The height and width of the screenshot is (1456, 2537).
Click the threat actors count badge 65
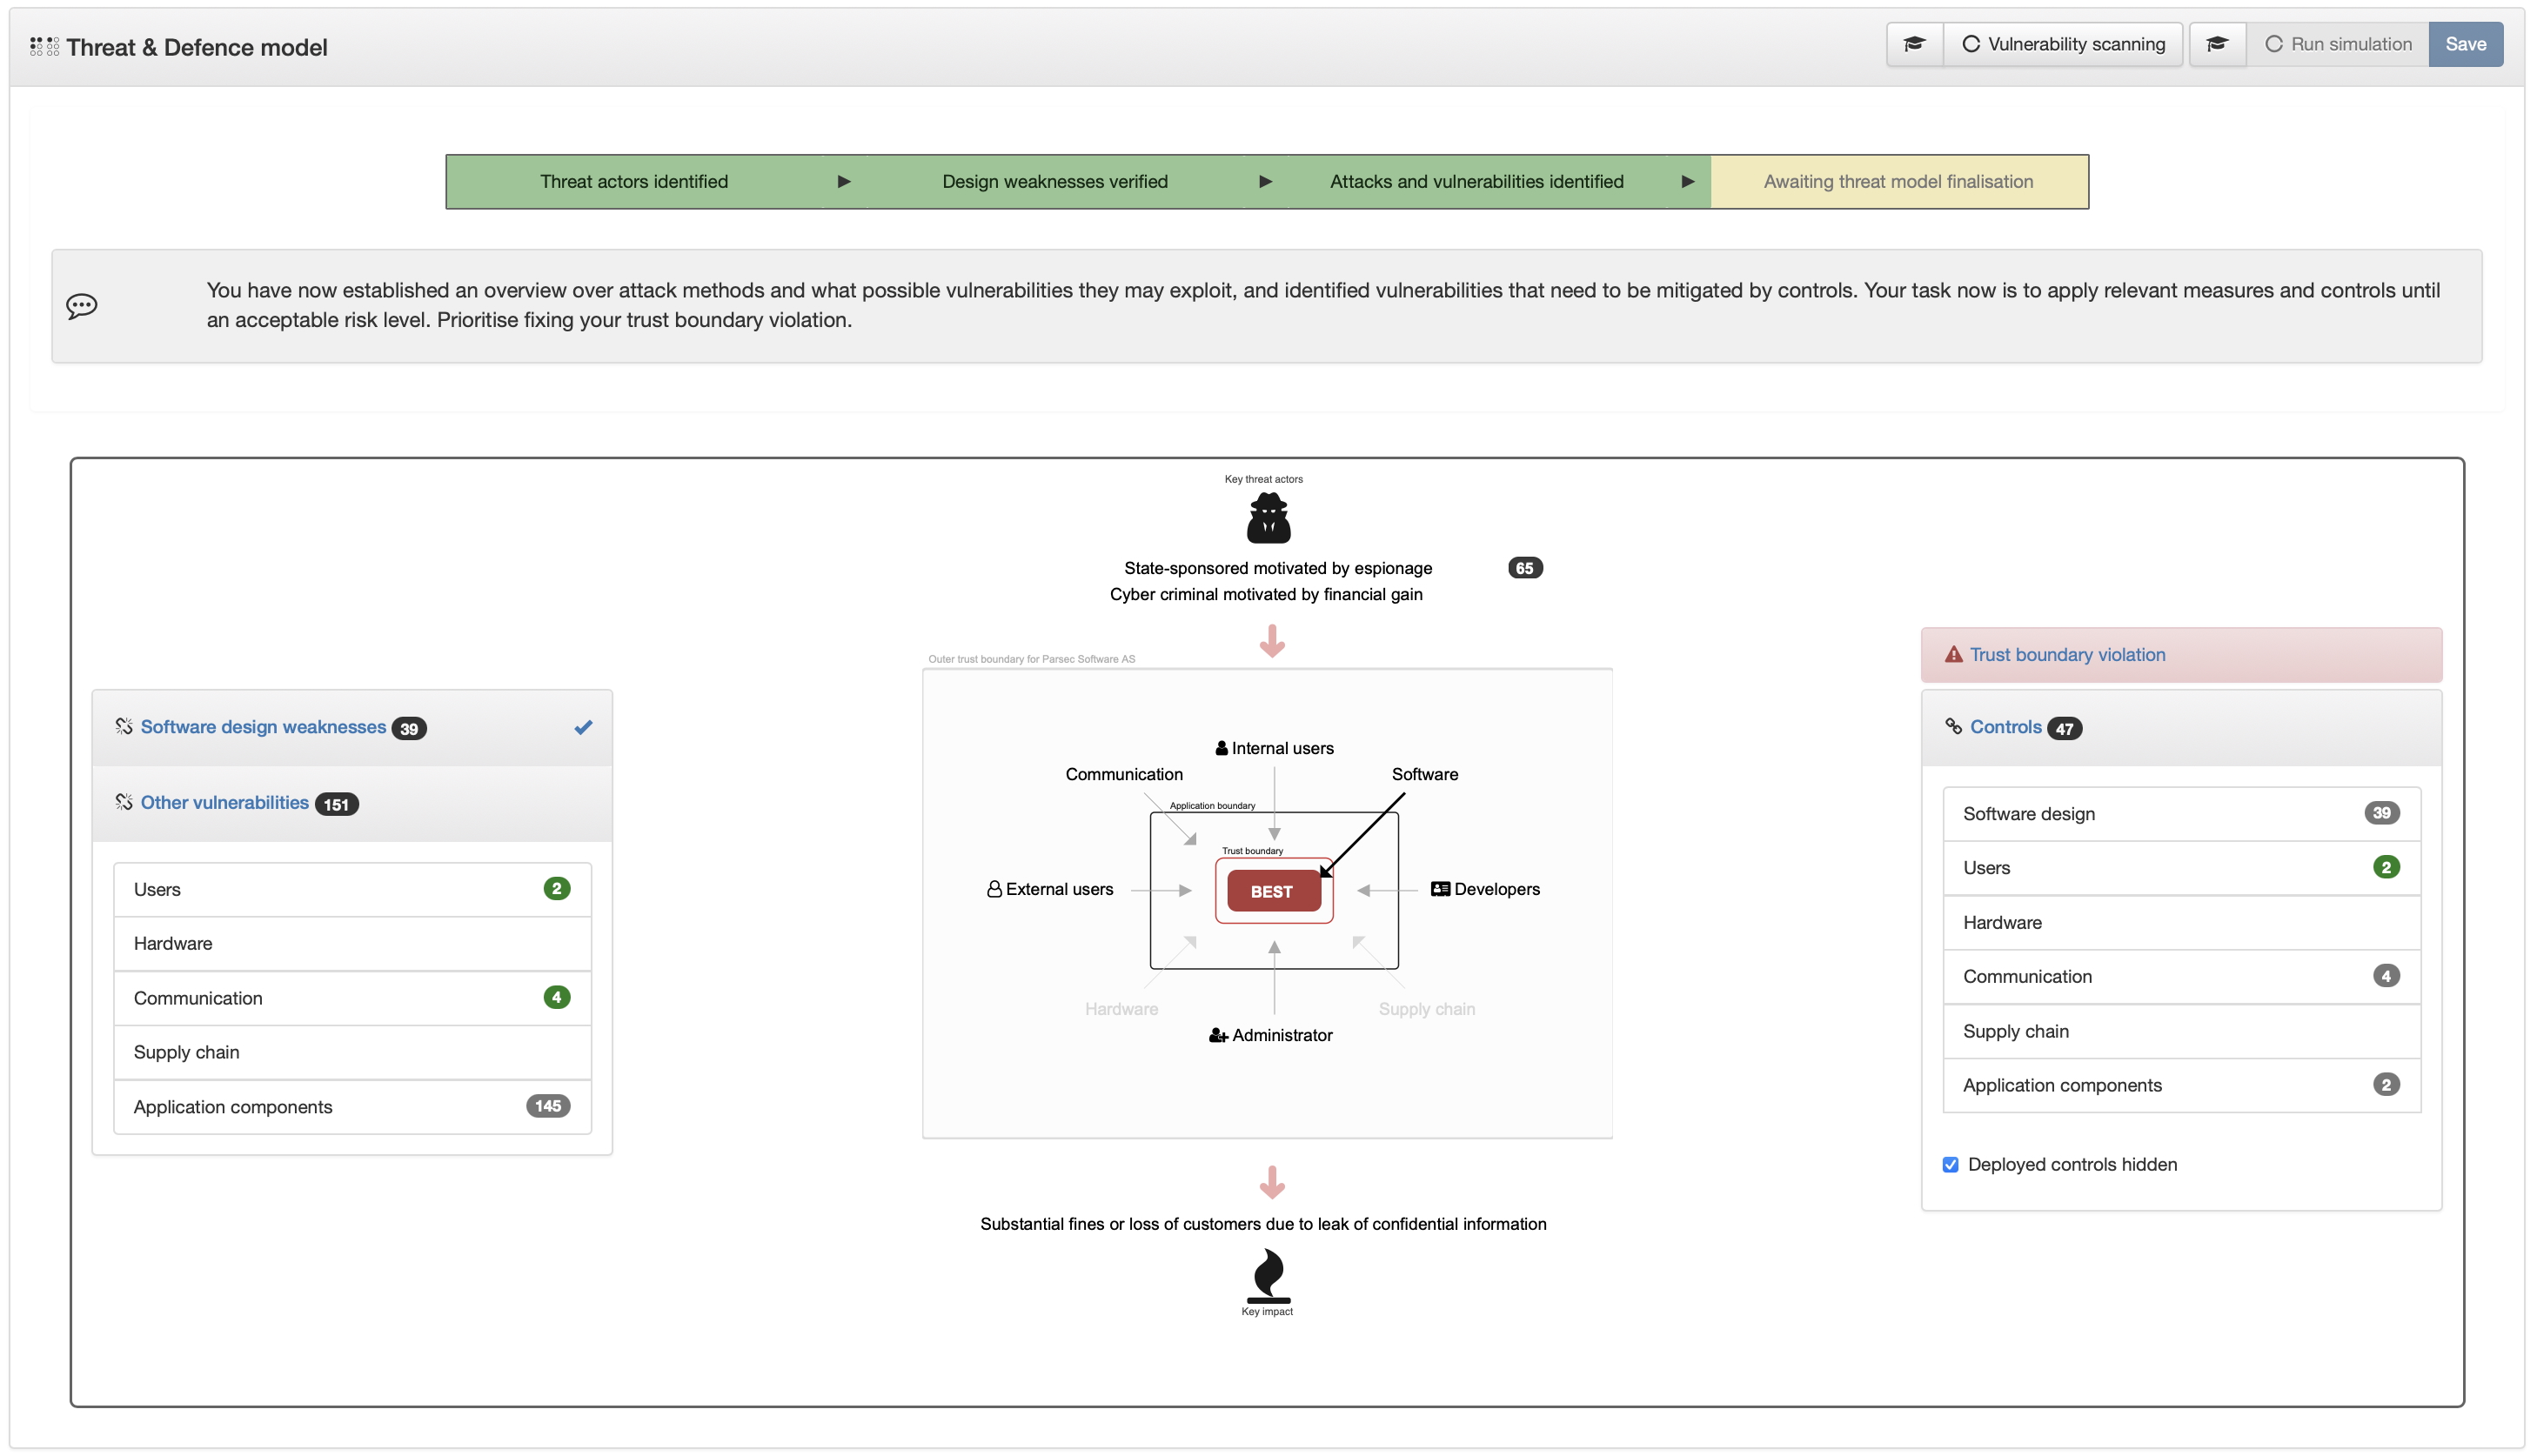1524,568
